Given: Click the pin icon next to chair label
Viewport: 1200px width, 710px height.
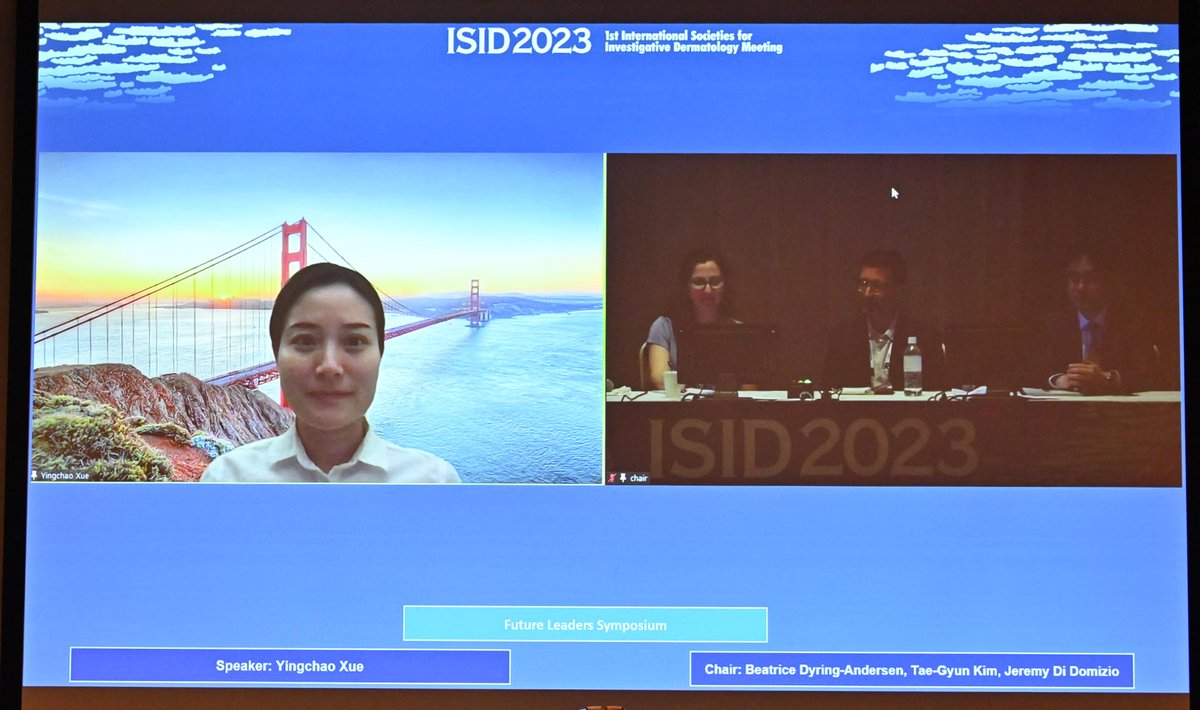Looking at the screenshot, I should (x=624, y=478).
